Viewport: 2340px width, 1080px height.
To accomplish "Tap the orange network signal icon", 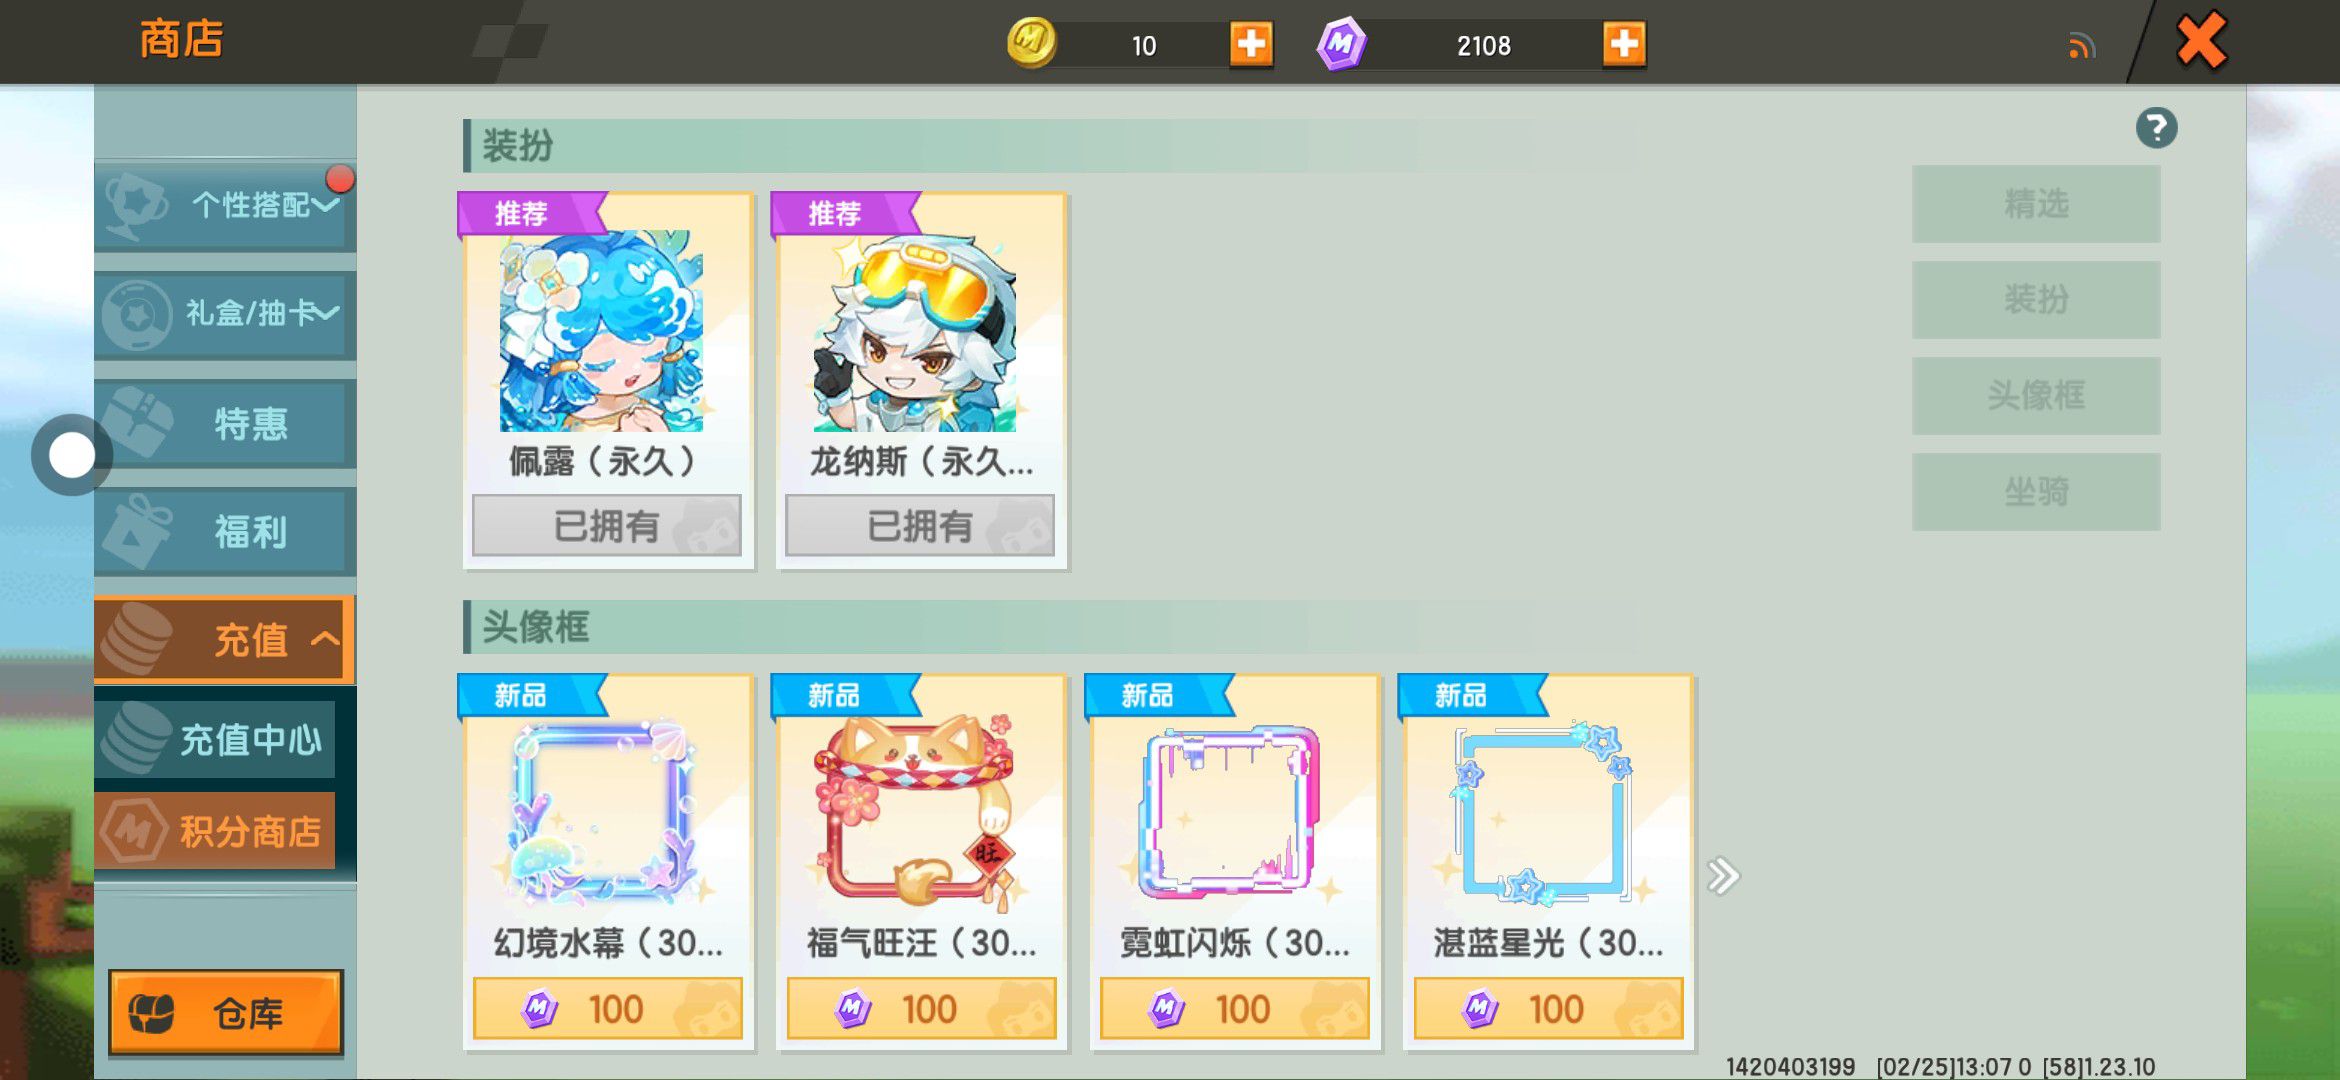I will click(2082, 46).
